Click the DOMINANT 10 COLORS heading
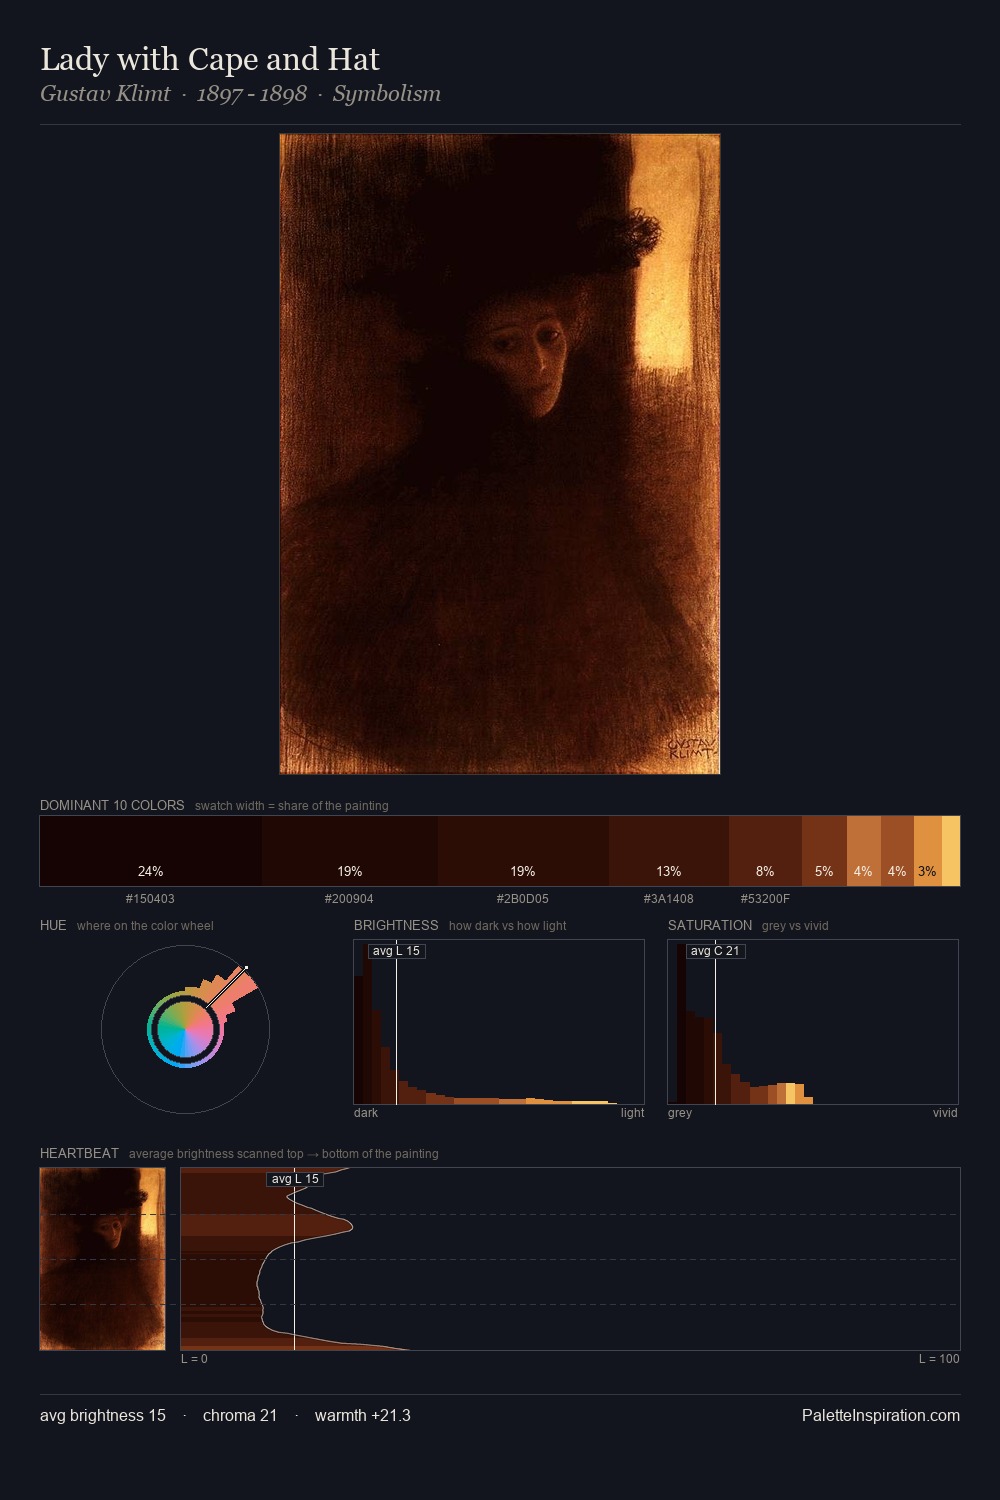 coord(112,805)
